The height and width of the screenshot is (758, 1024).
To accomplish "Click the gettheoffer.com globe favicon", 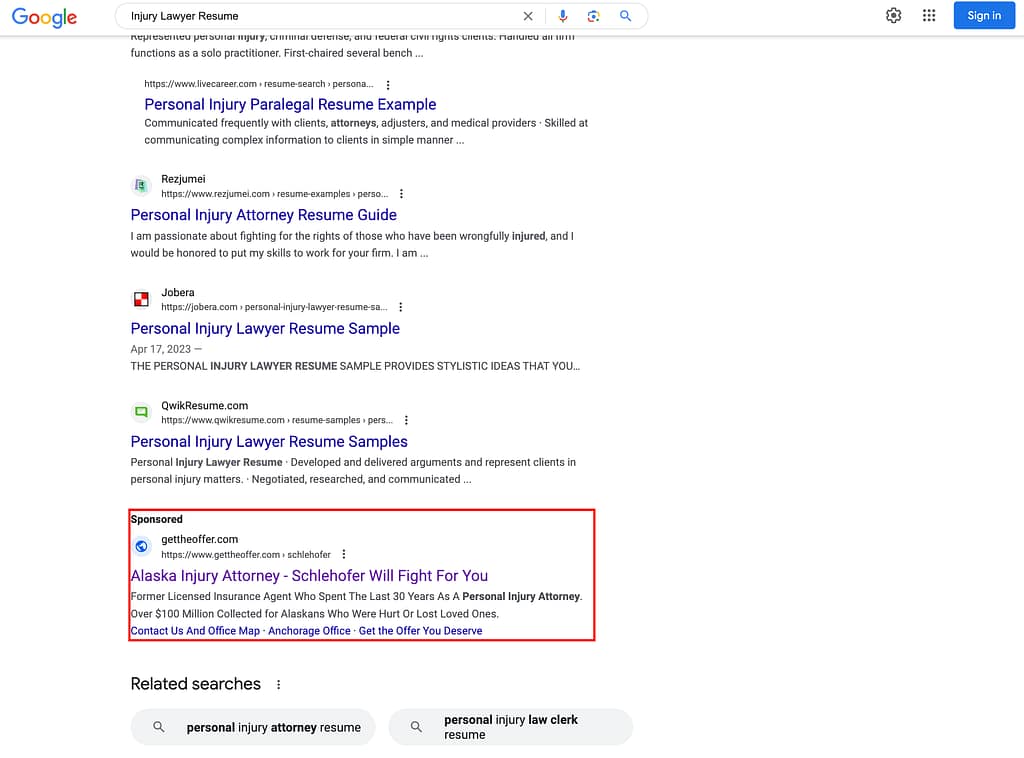I will coord(141,546).
